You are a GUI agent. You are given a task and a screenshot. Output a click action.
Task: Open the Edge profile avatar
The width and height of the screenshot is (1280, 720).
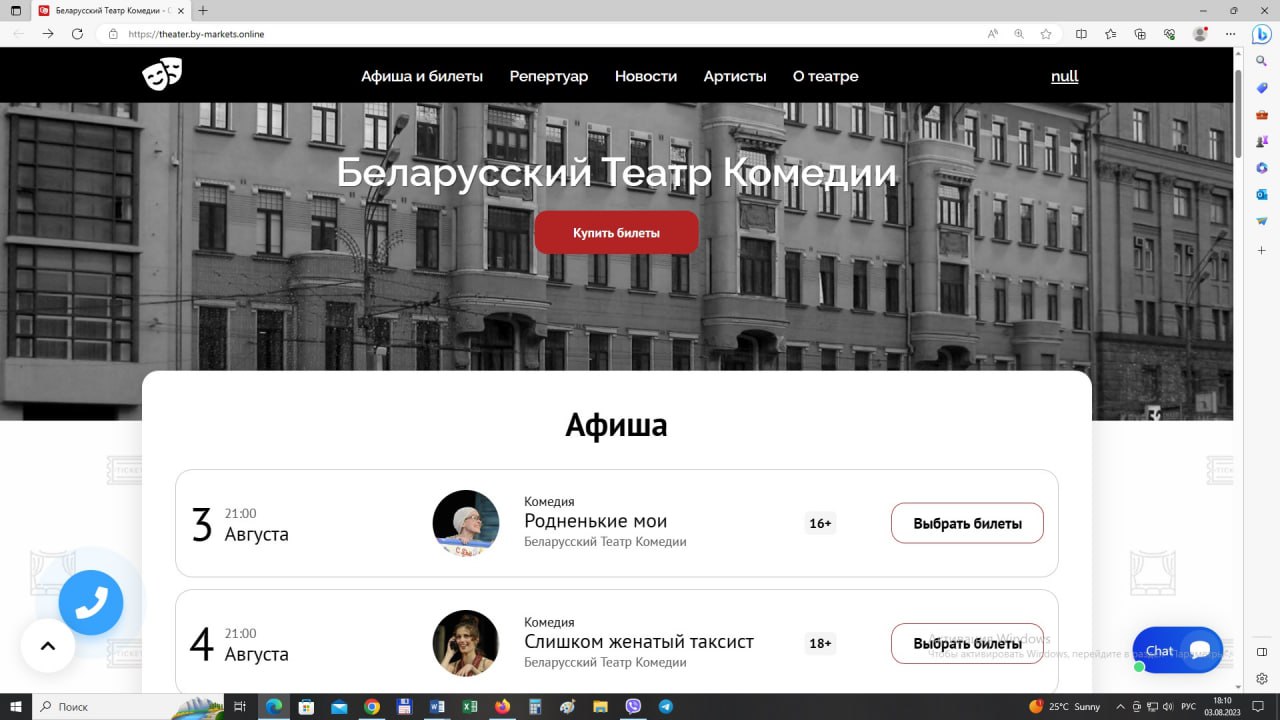(x=1200, y=34)
